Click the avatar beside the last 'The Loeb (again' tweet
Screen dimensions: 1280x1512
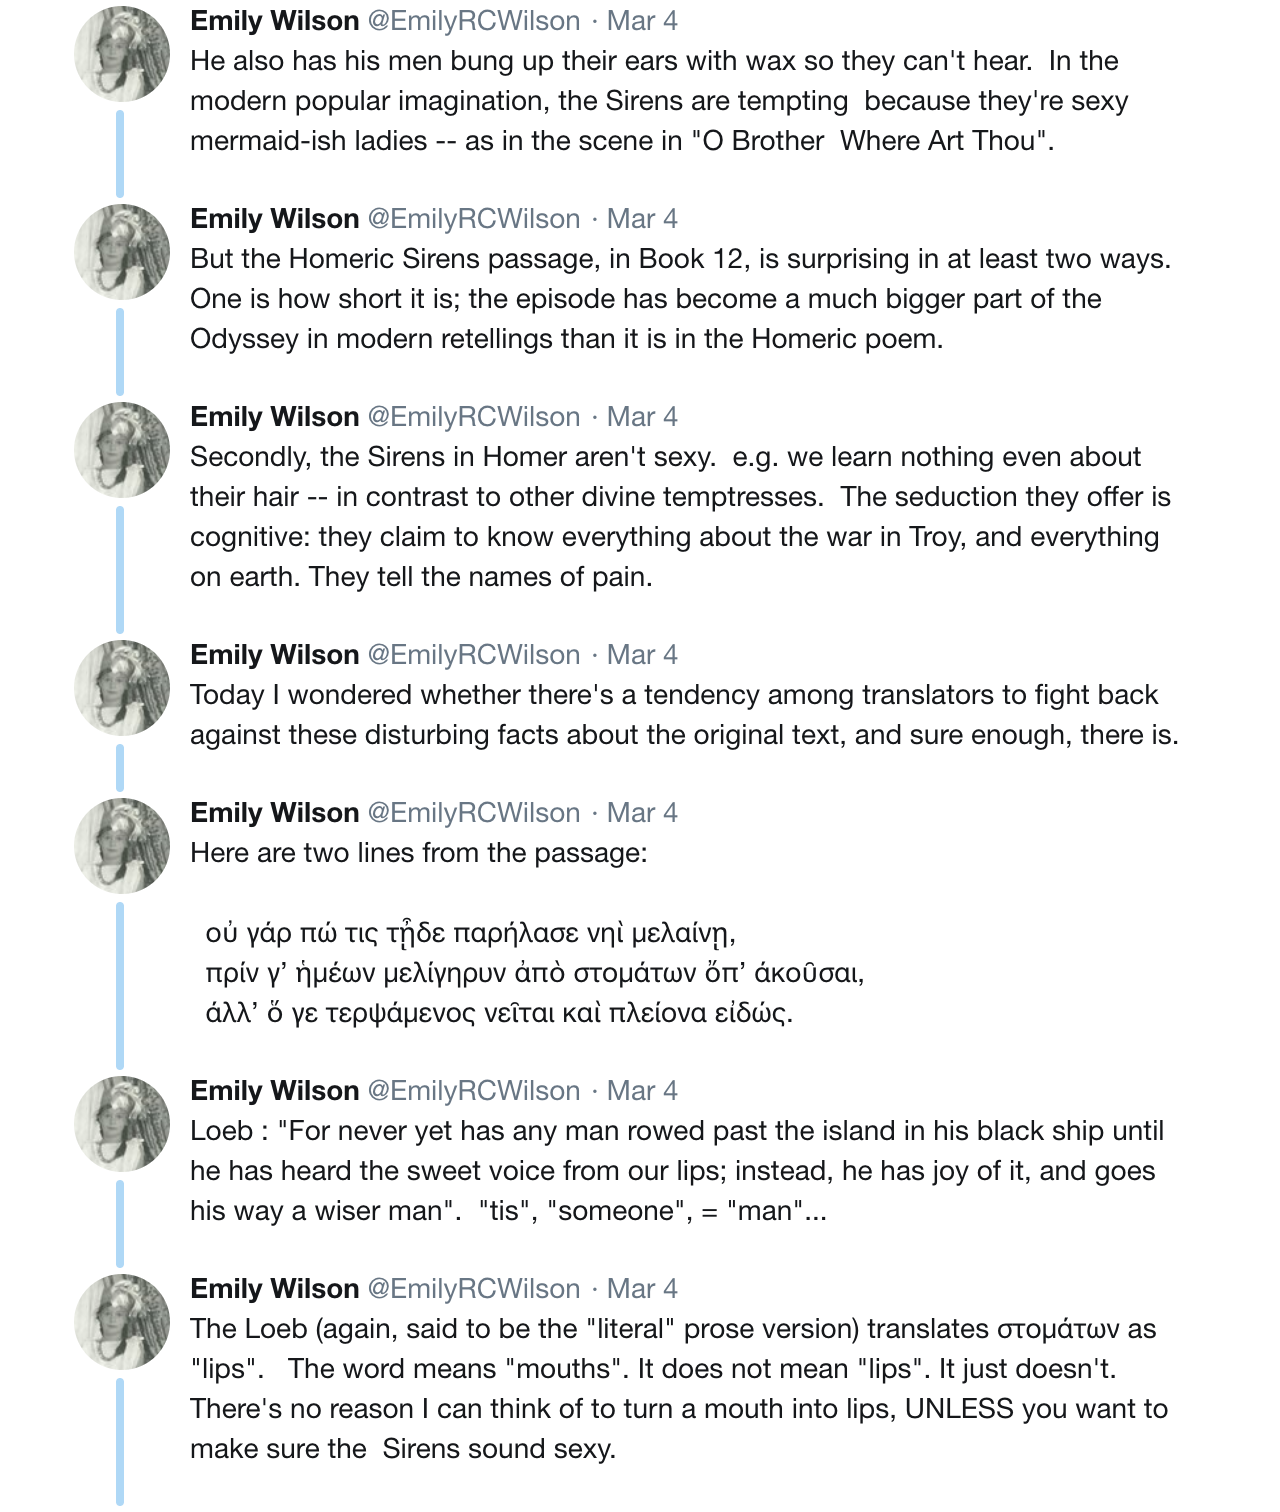point(122,1322)
